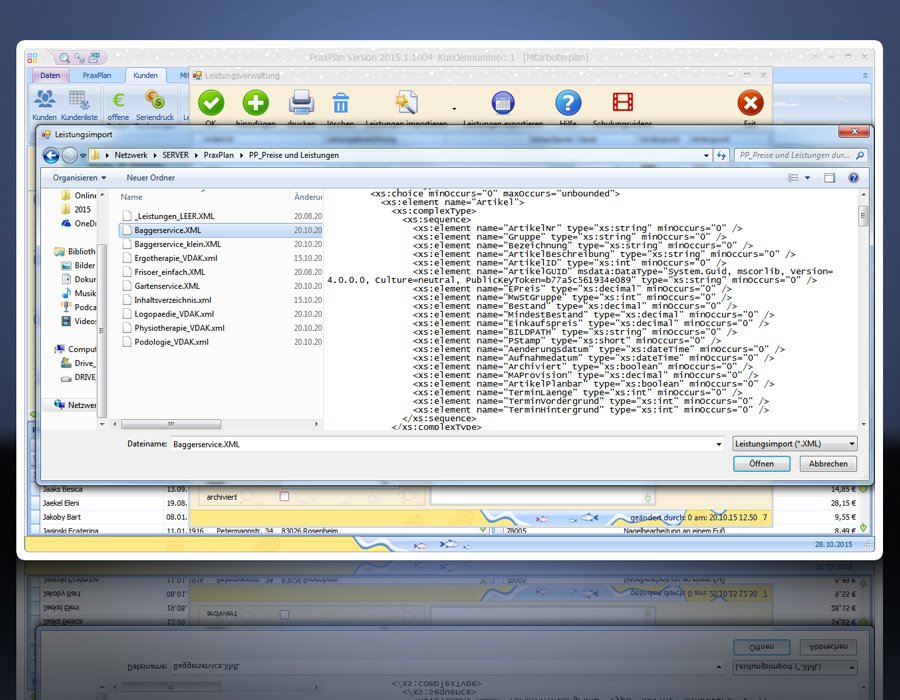This screenshot has width=900, height=700.
Task: Click the Leistungen importieren wand icon
Action: pyautogui.click(x=406, y=102)
